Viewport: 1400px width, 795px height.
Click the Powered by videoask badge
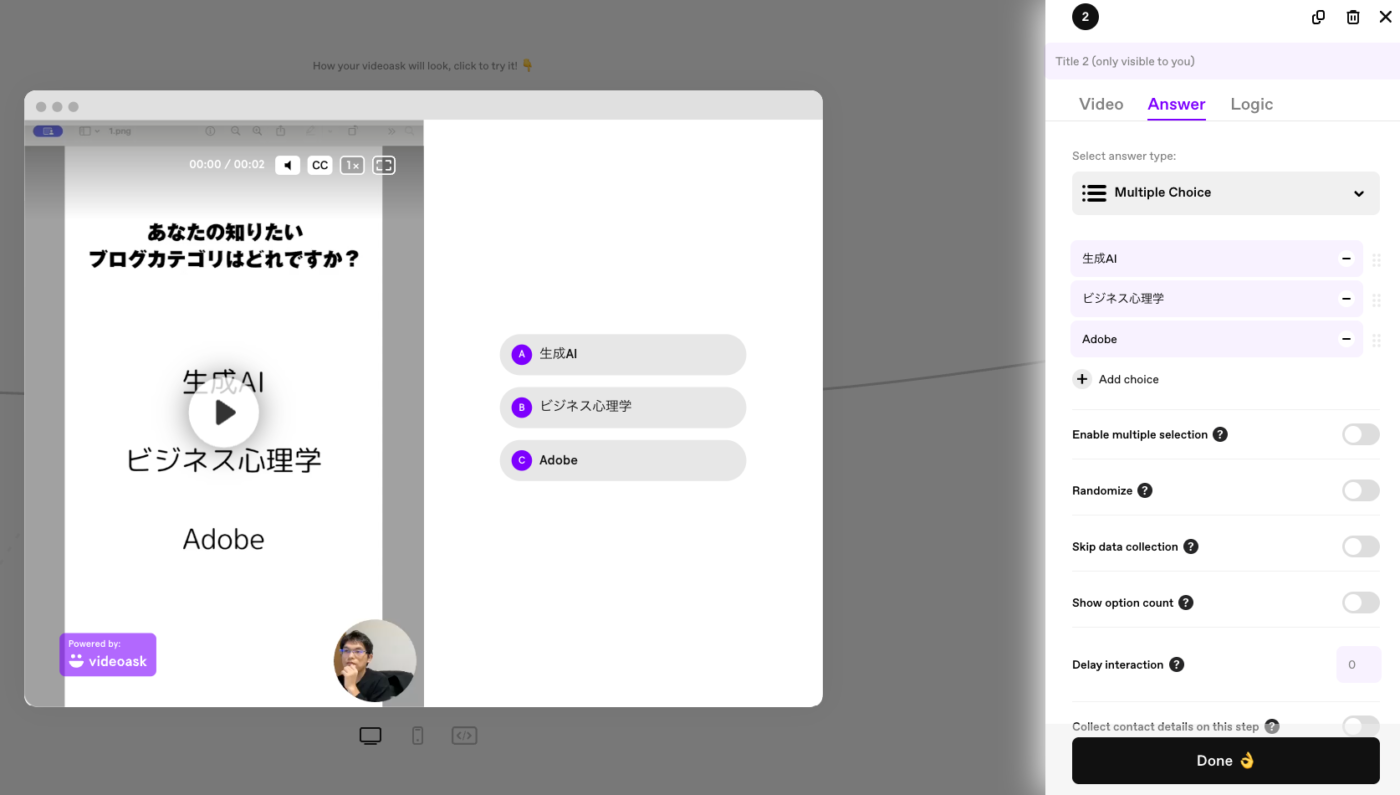tap(108, 654)
